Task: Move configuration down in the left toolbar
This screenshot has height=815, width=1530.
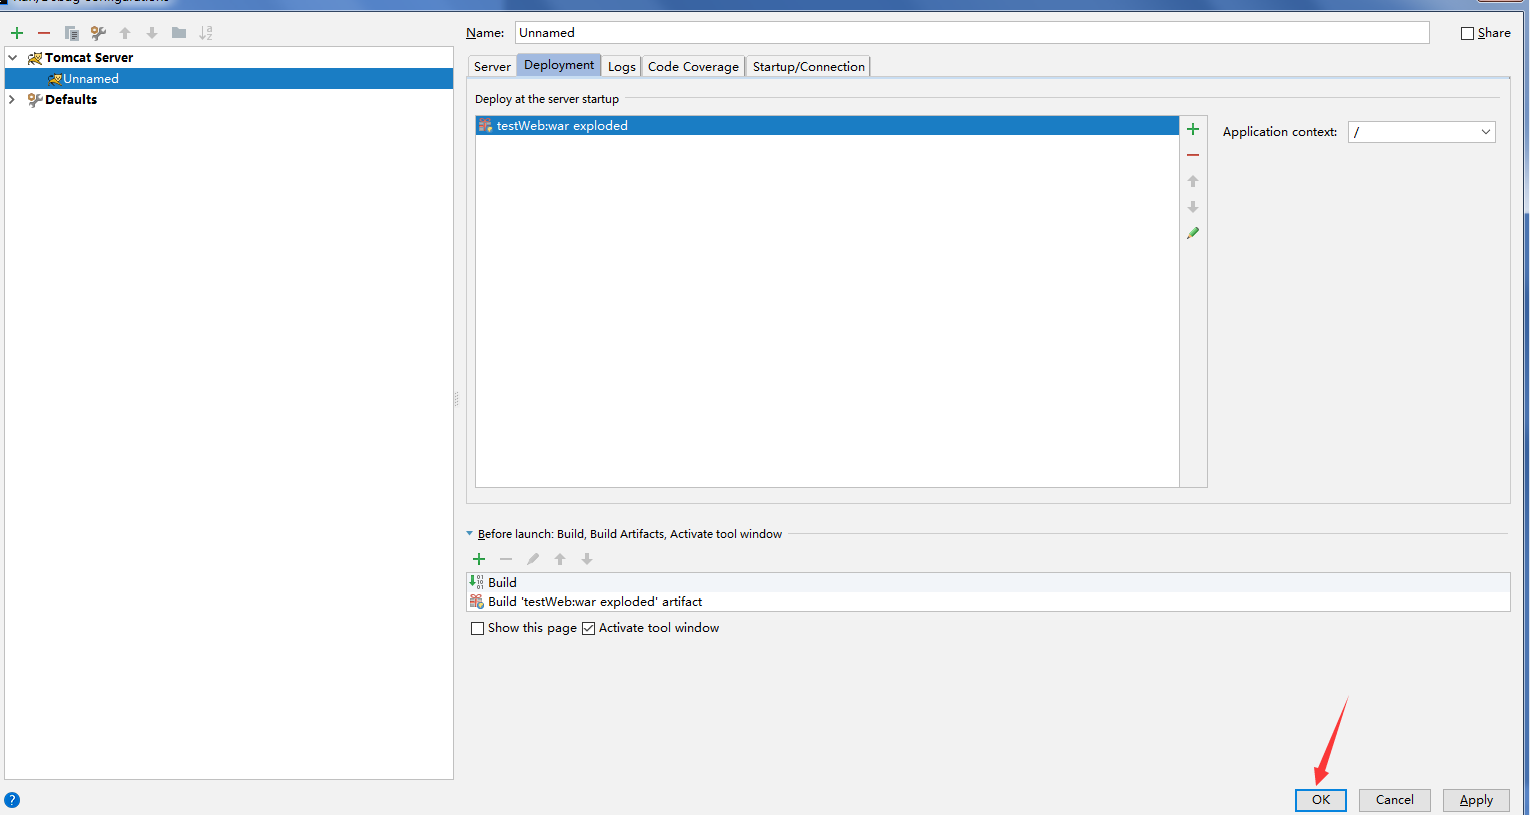Action: pyautogui.click(x=152, y=33)
